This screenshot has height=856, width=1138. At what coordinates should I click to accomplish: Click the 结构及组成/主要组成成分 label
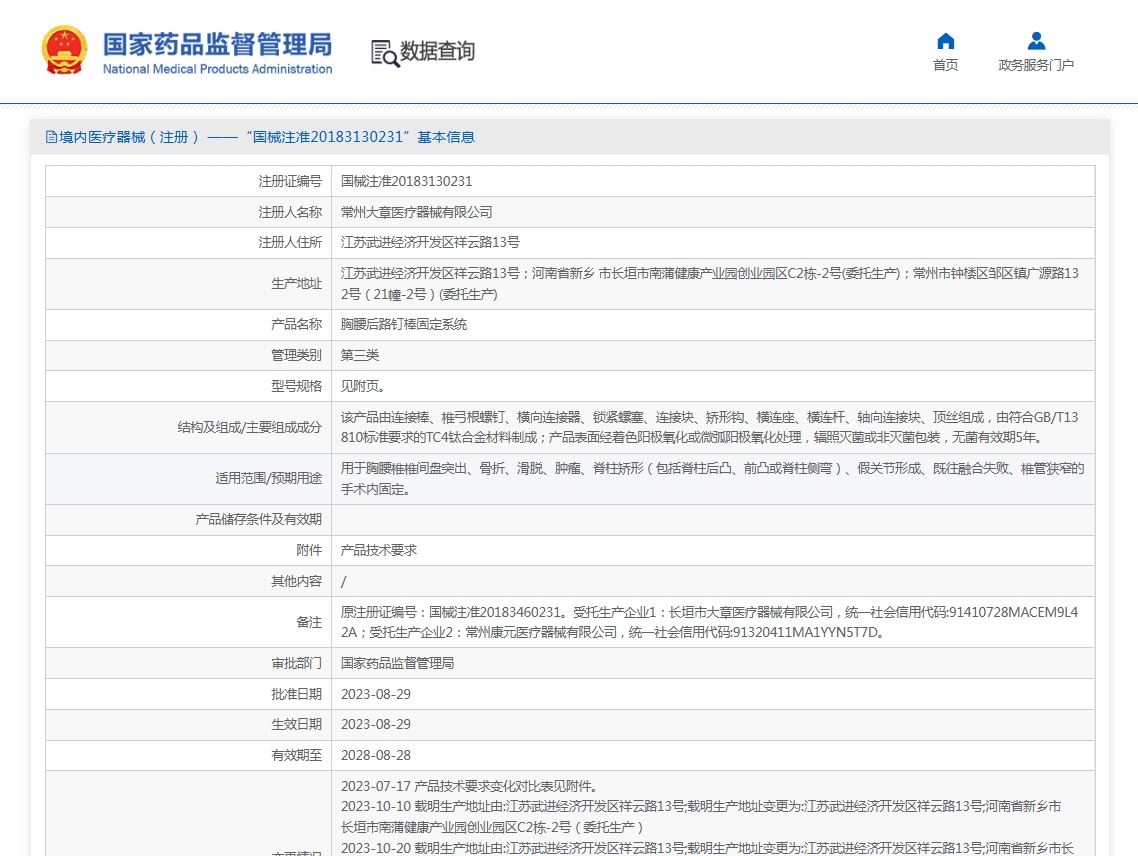pyautogui.click(x=250, y=428)
